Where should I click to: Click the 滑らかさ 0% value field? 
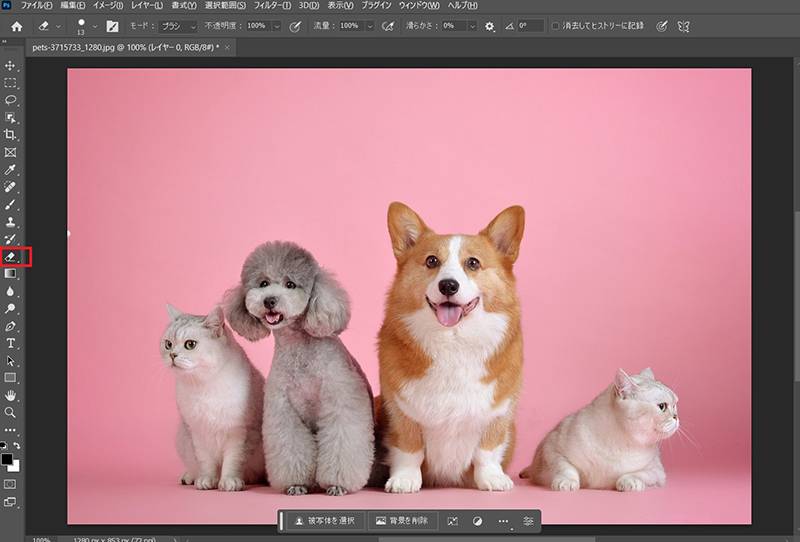(x=454, y=26)
